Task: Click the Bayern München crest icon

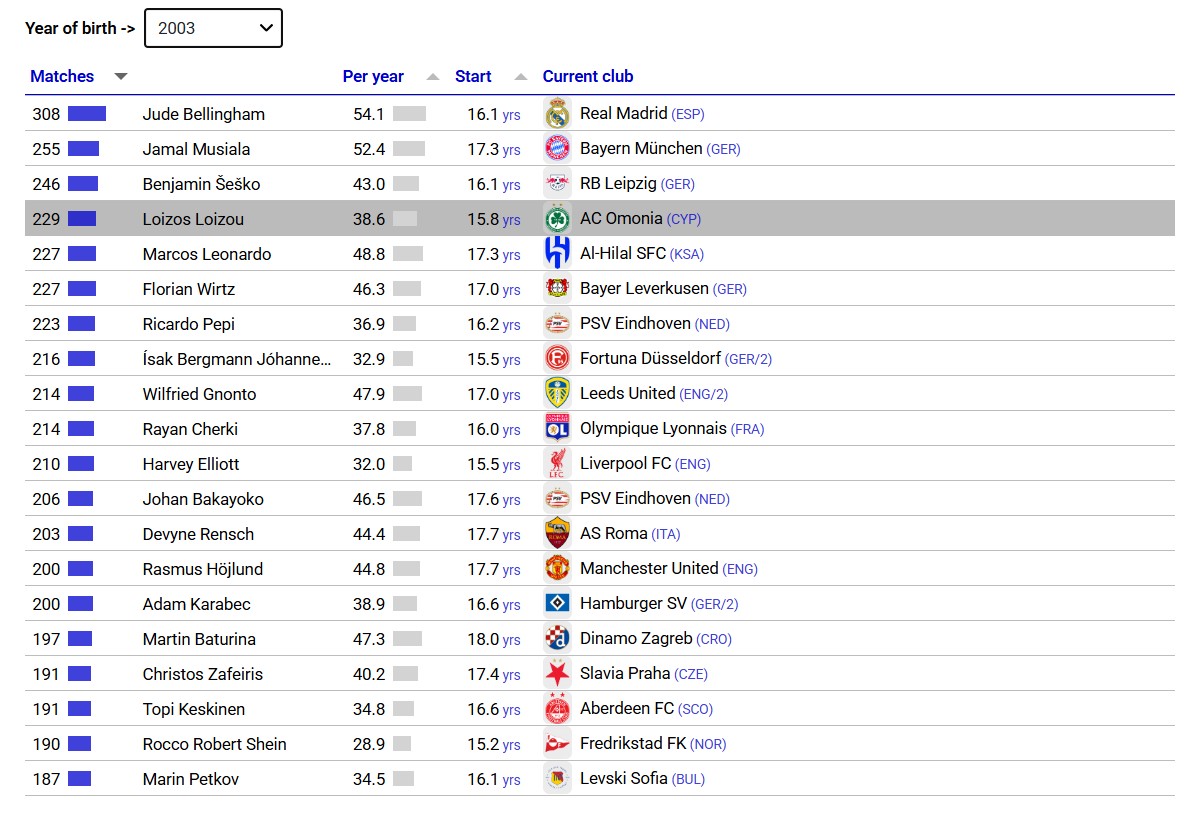Action: tap(558, 148)
